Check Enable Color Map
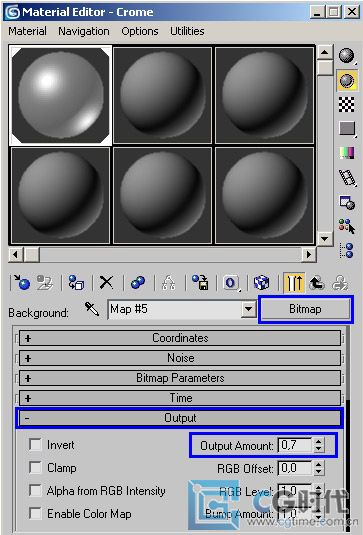 click(35, 514)
